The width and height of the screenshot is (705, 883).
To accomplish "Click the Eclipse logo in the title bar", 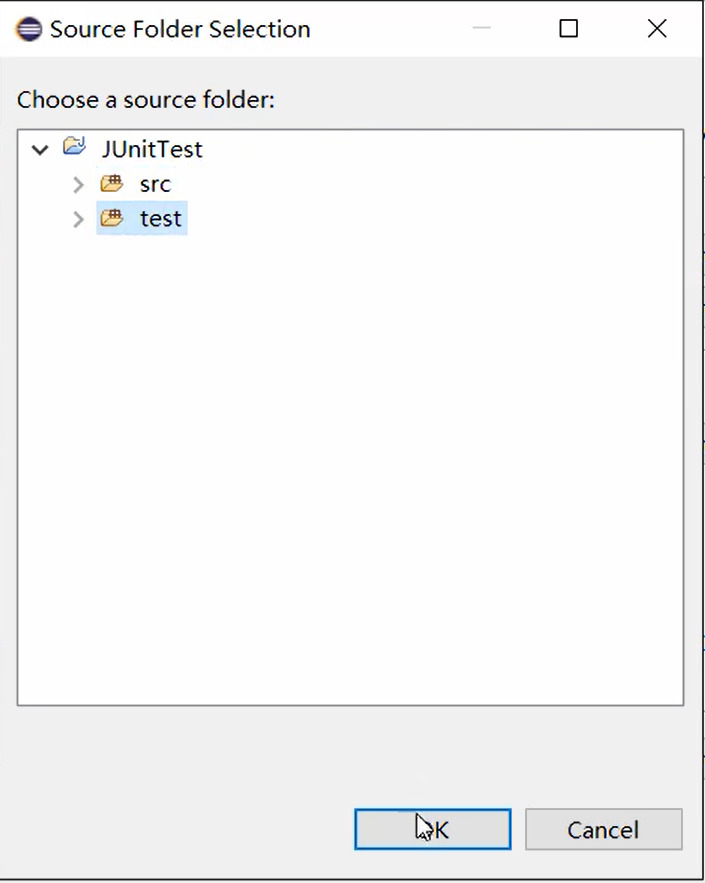I will [x=29, y=29].
